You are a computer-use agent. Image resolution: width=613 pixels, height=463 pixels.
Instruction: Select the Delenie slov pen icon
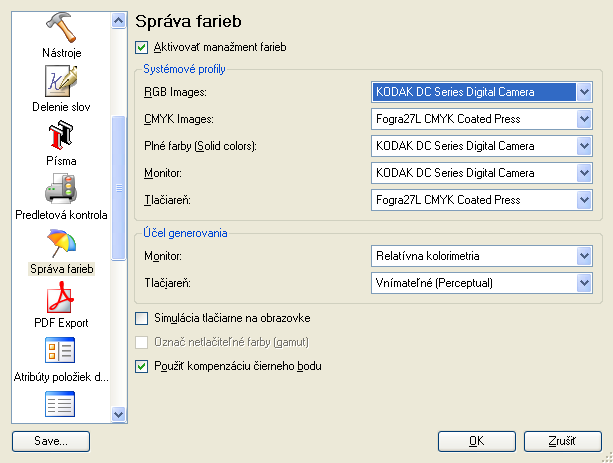click(61, 81)
